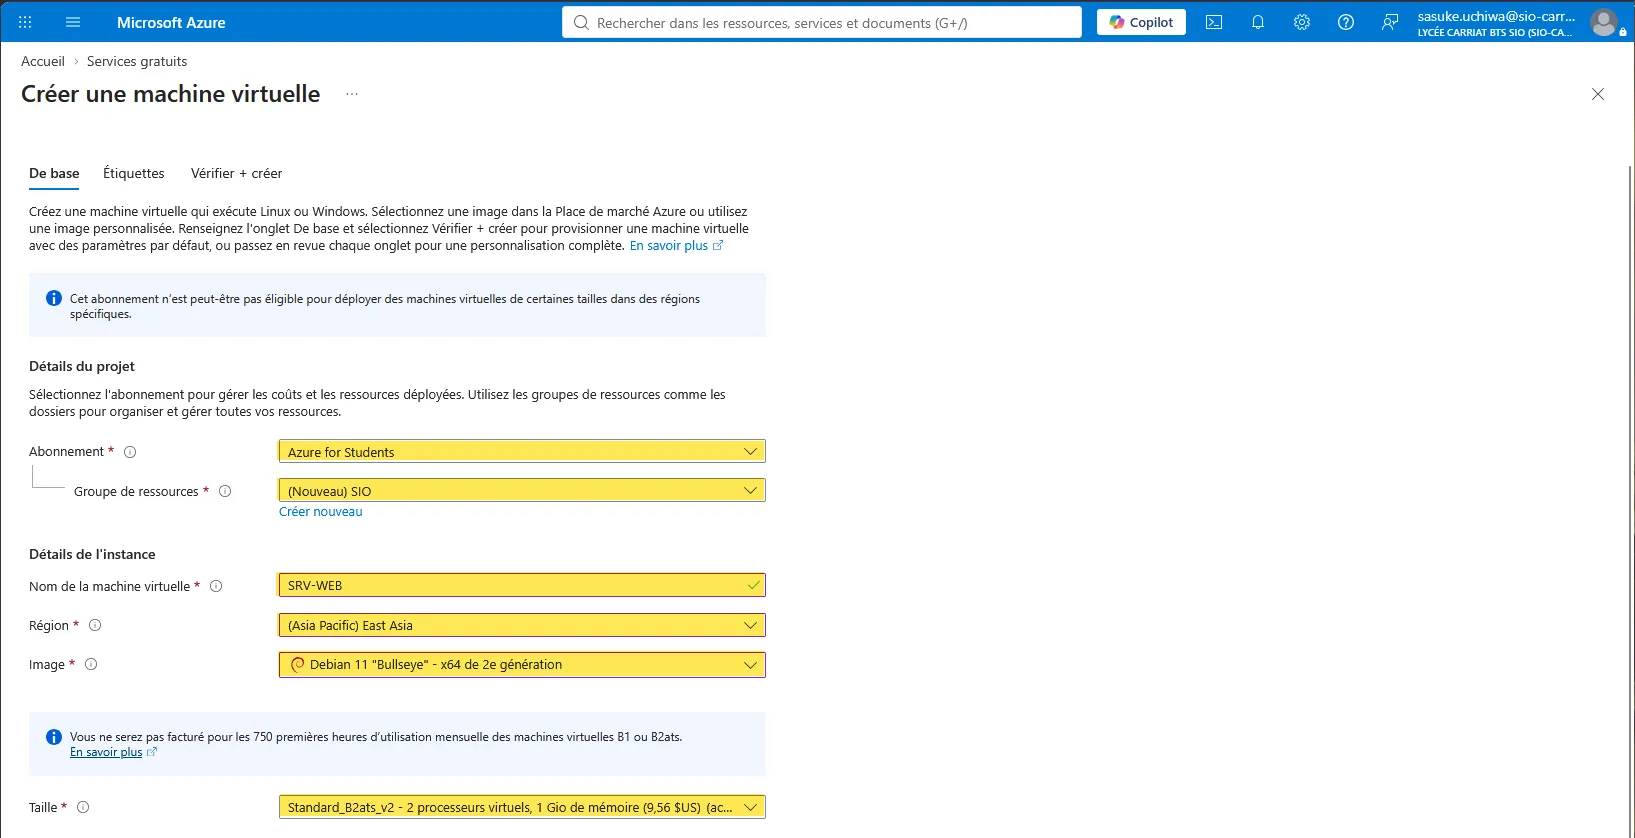Open the Taille size dropdown

coord(522,807)
